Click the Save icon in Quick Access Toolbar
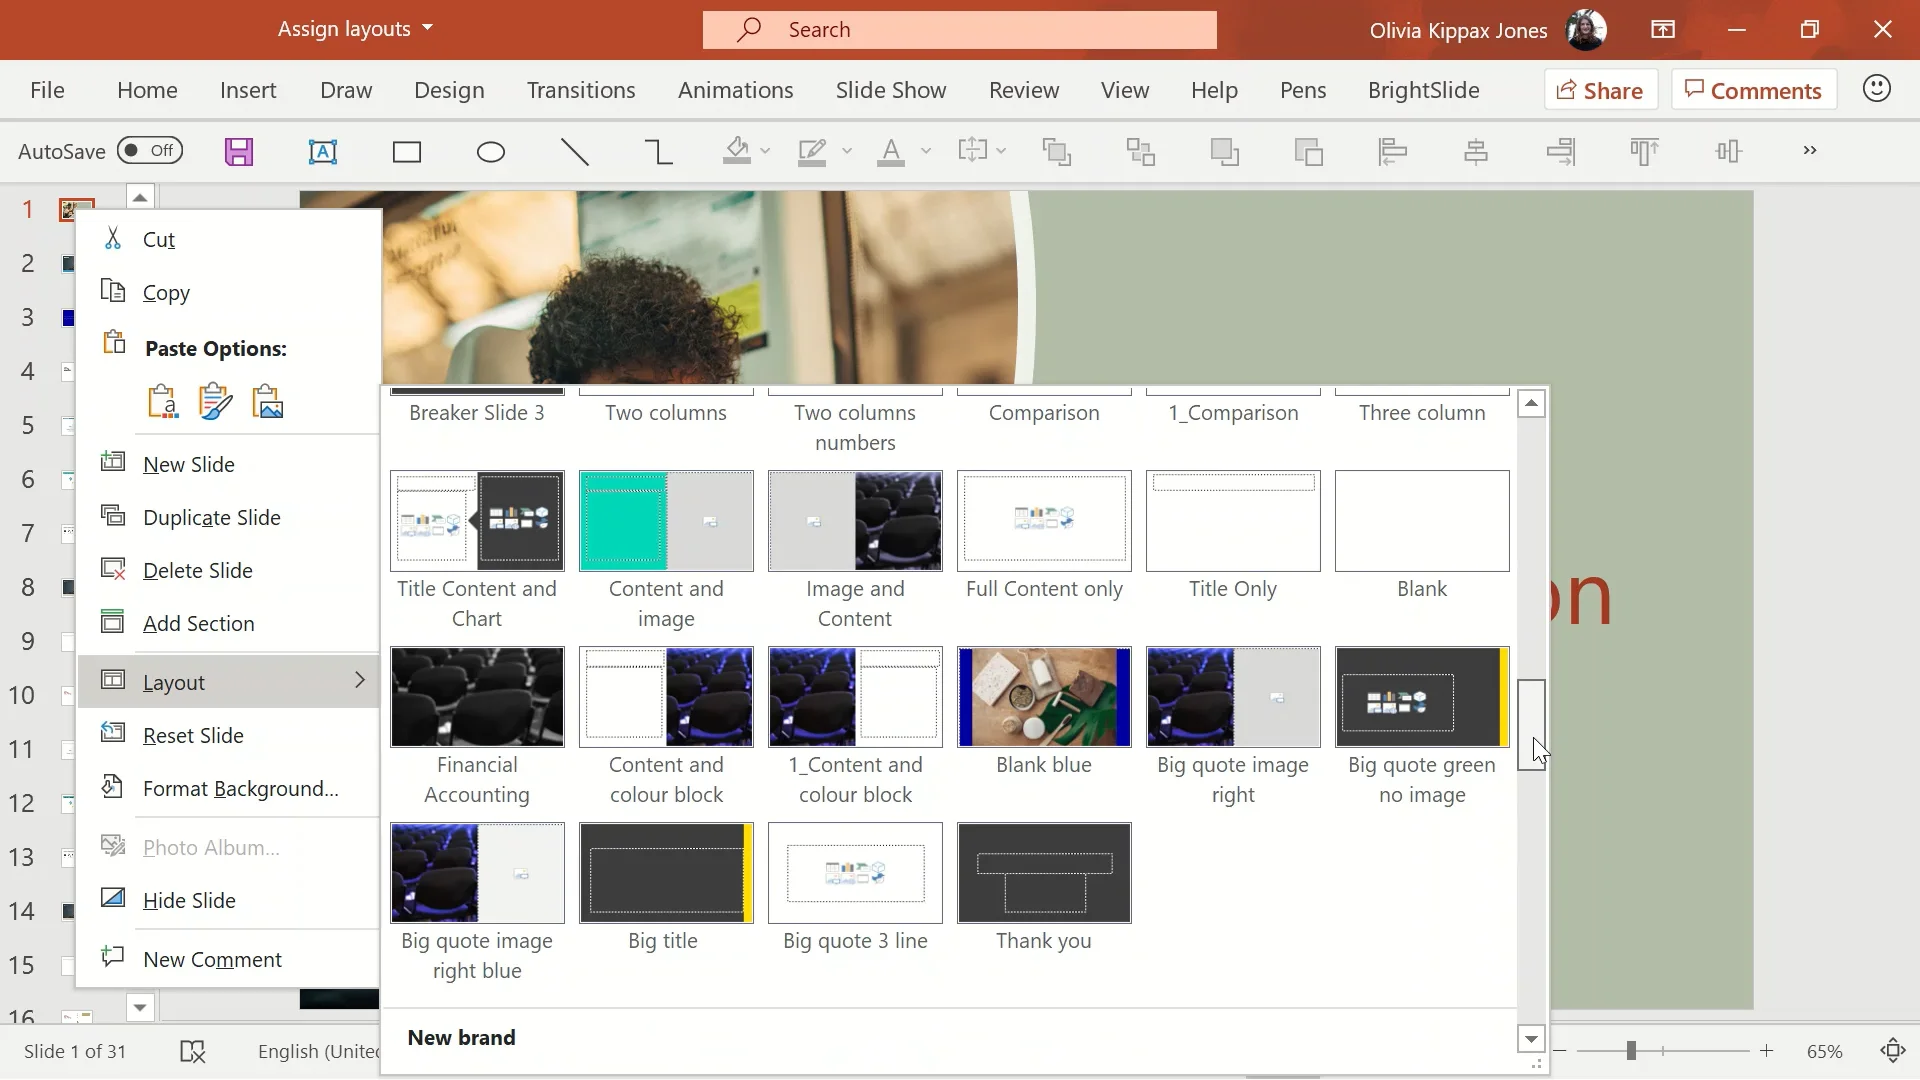 coord(239,152)
